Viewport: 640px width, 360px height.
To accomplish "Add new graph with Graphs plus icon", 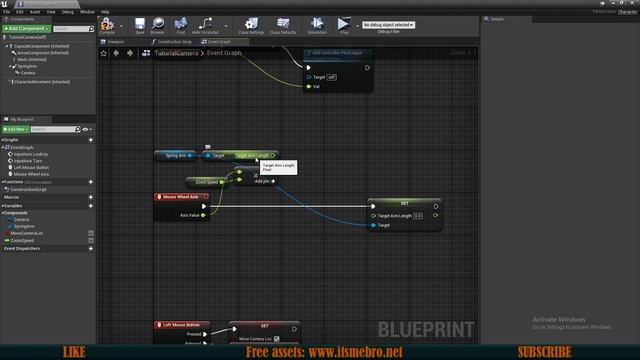I will (91, 140).
